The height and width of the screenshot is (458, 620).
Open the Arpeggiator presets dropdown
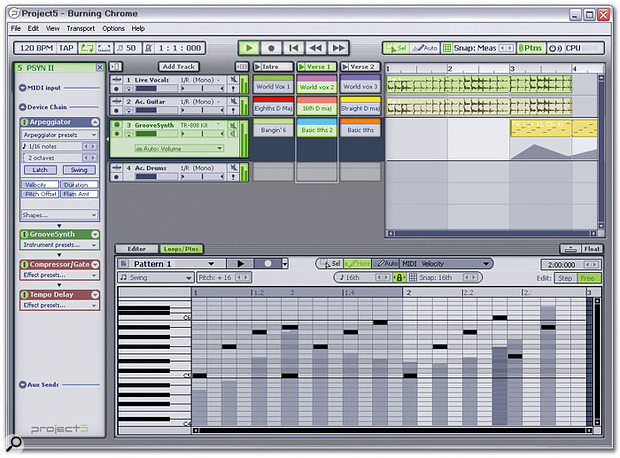click(x=59, y=135)
